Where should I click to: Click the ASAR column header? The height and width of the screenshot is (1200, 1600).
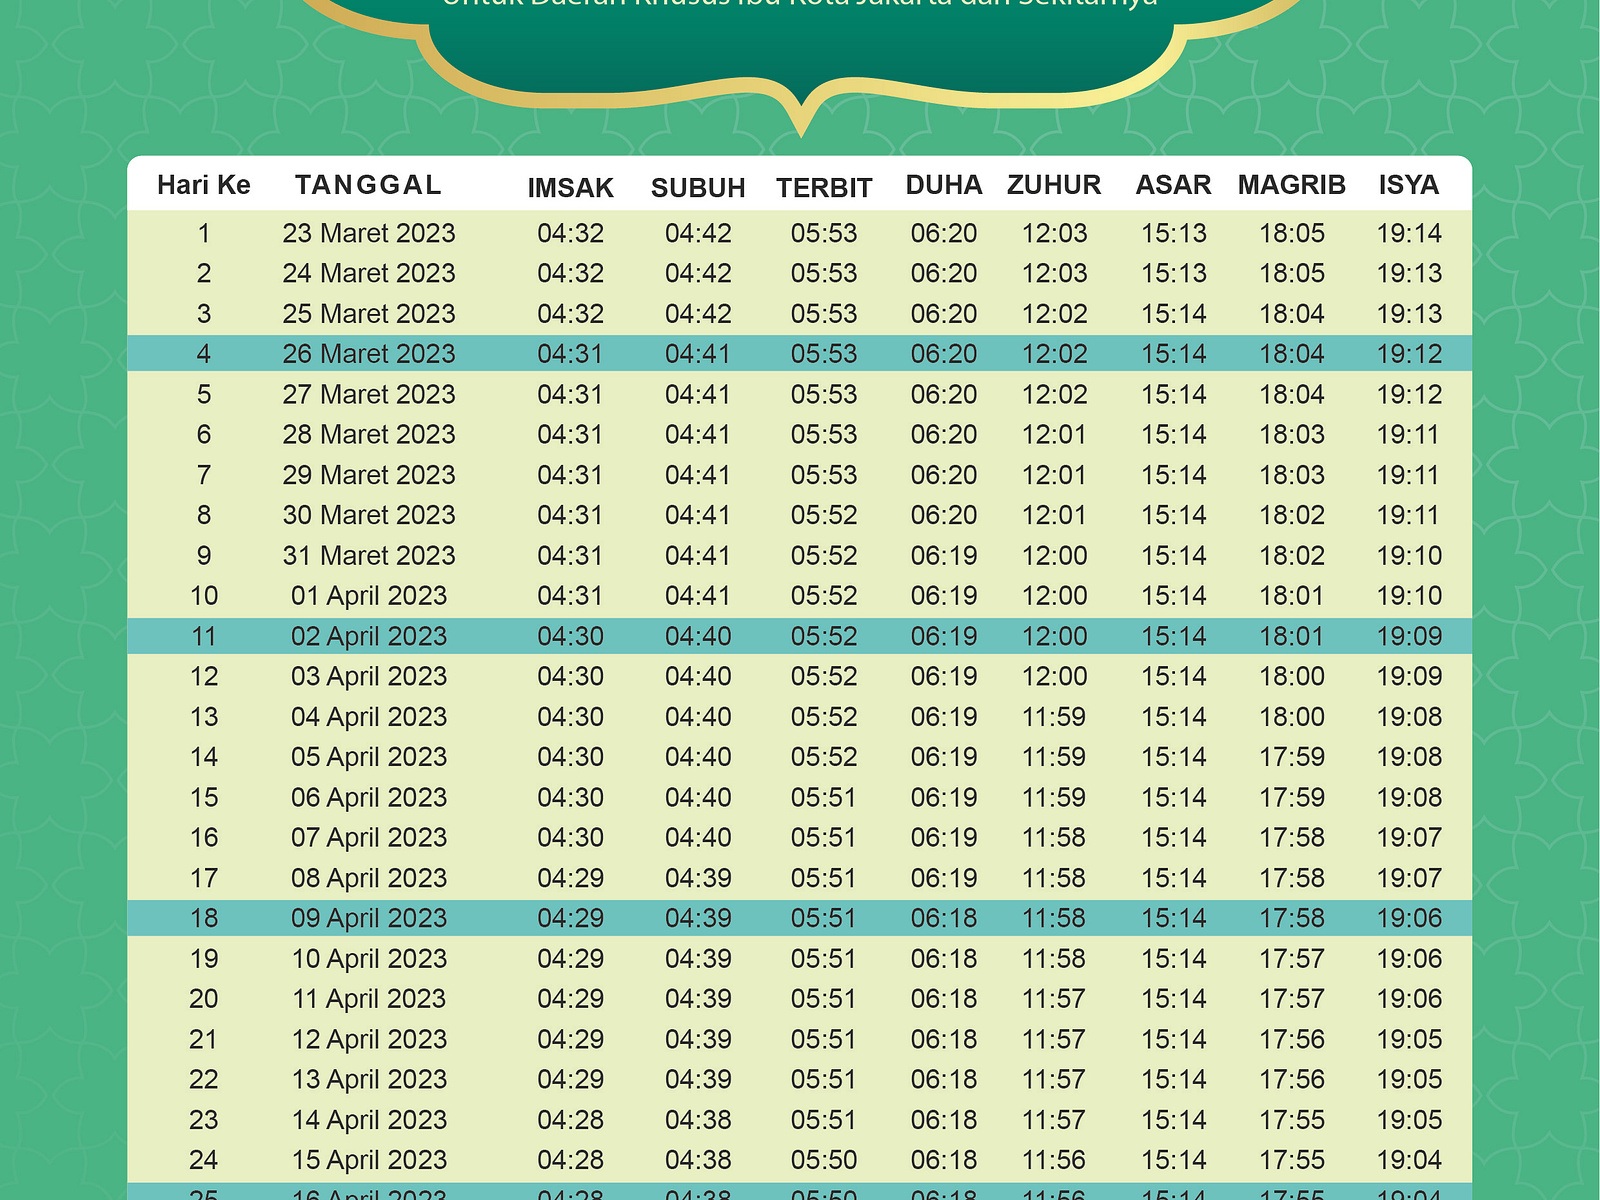pyautogui.click(x=1173, y=185)
